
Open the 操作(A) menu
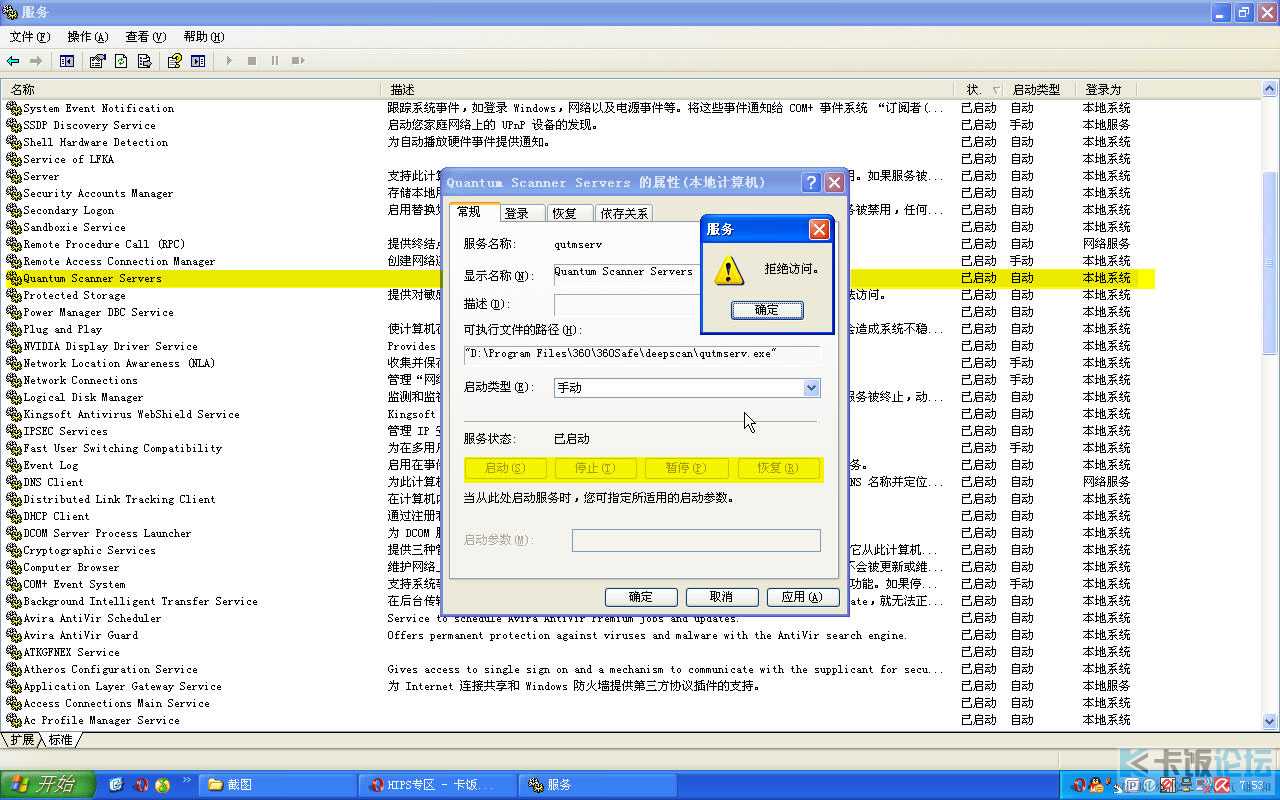[87, 37]
